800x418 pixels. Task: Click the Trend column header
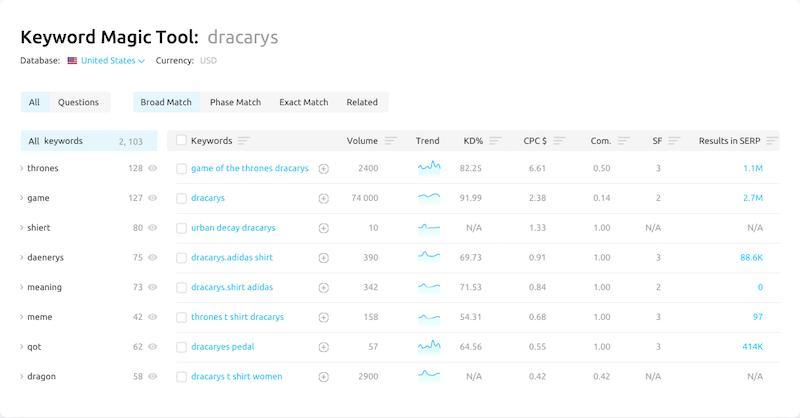(428, 140)
